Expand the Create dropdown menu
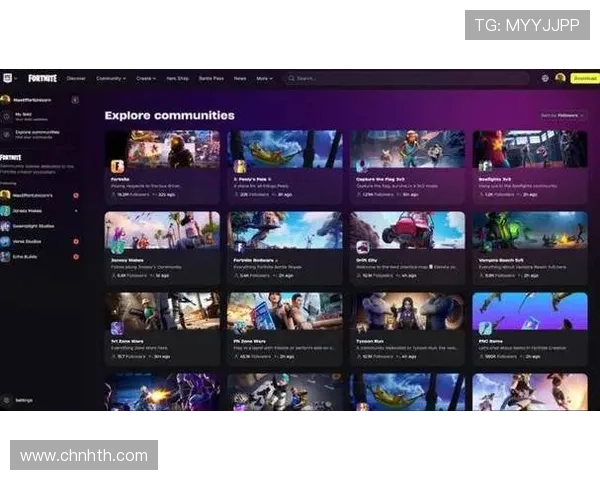600x480 pixels. tap(146, 78)
